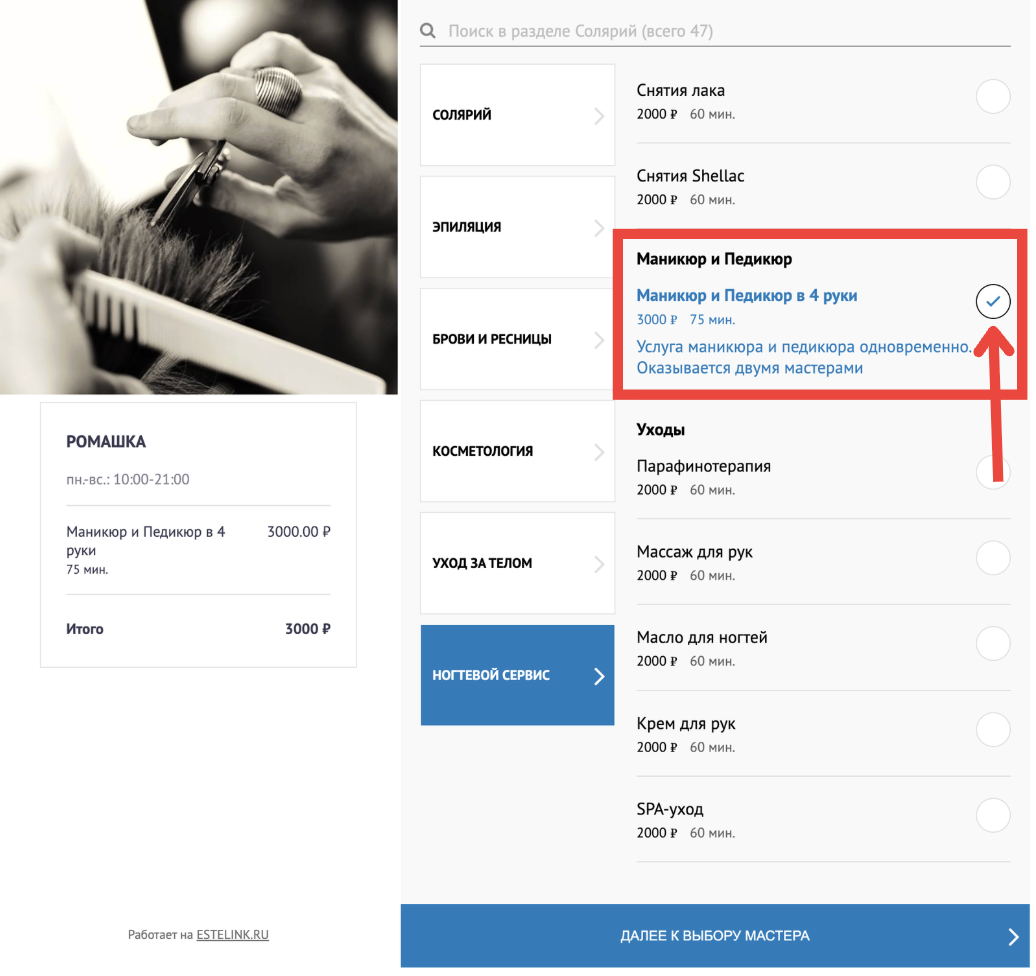Expand the Косметология category chevron
Image resolution: width=1036 pixels, height=976 pixels.
point(599,452)
